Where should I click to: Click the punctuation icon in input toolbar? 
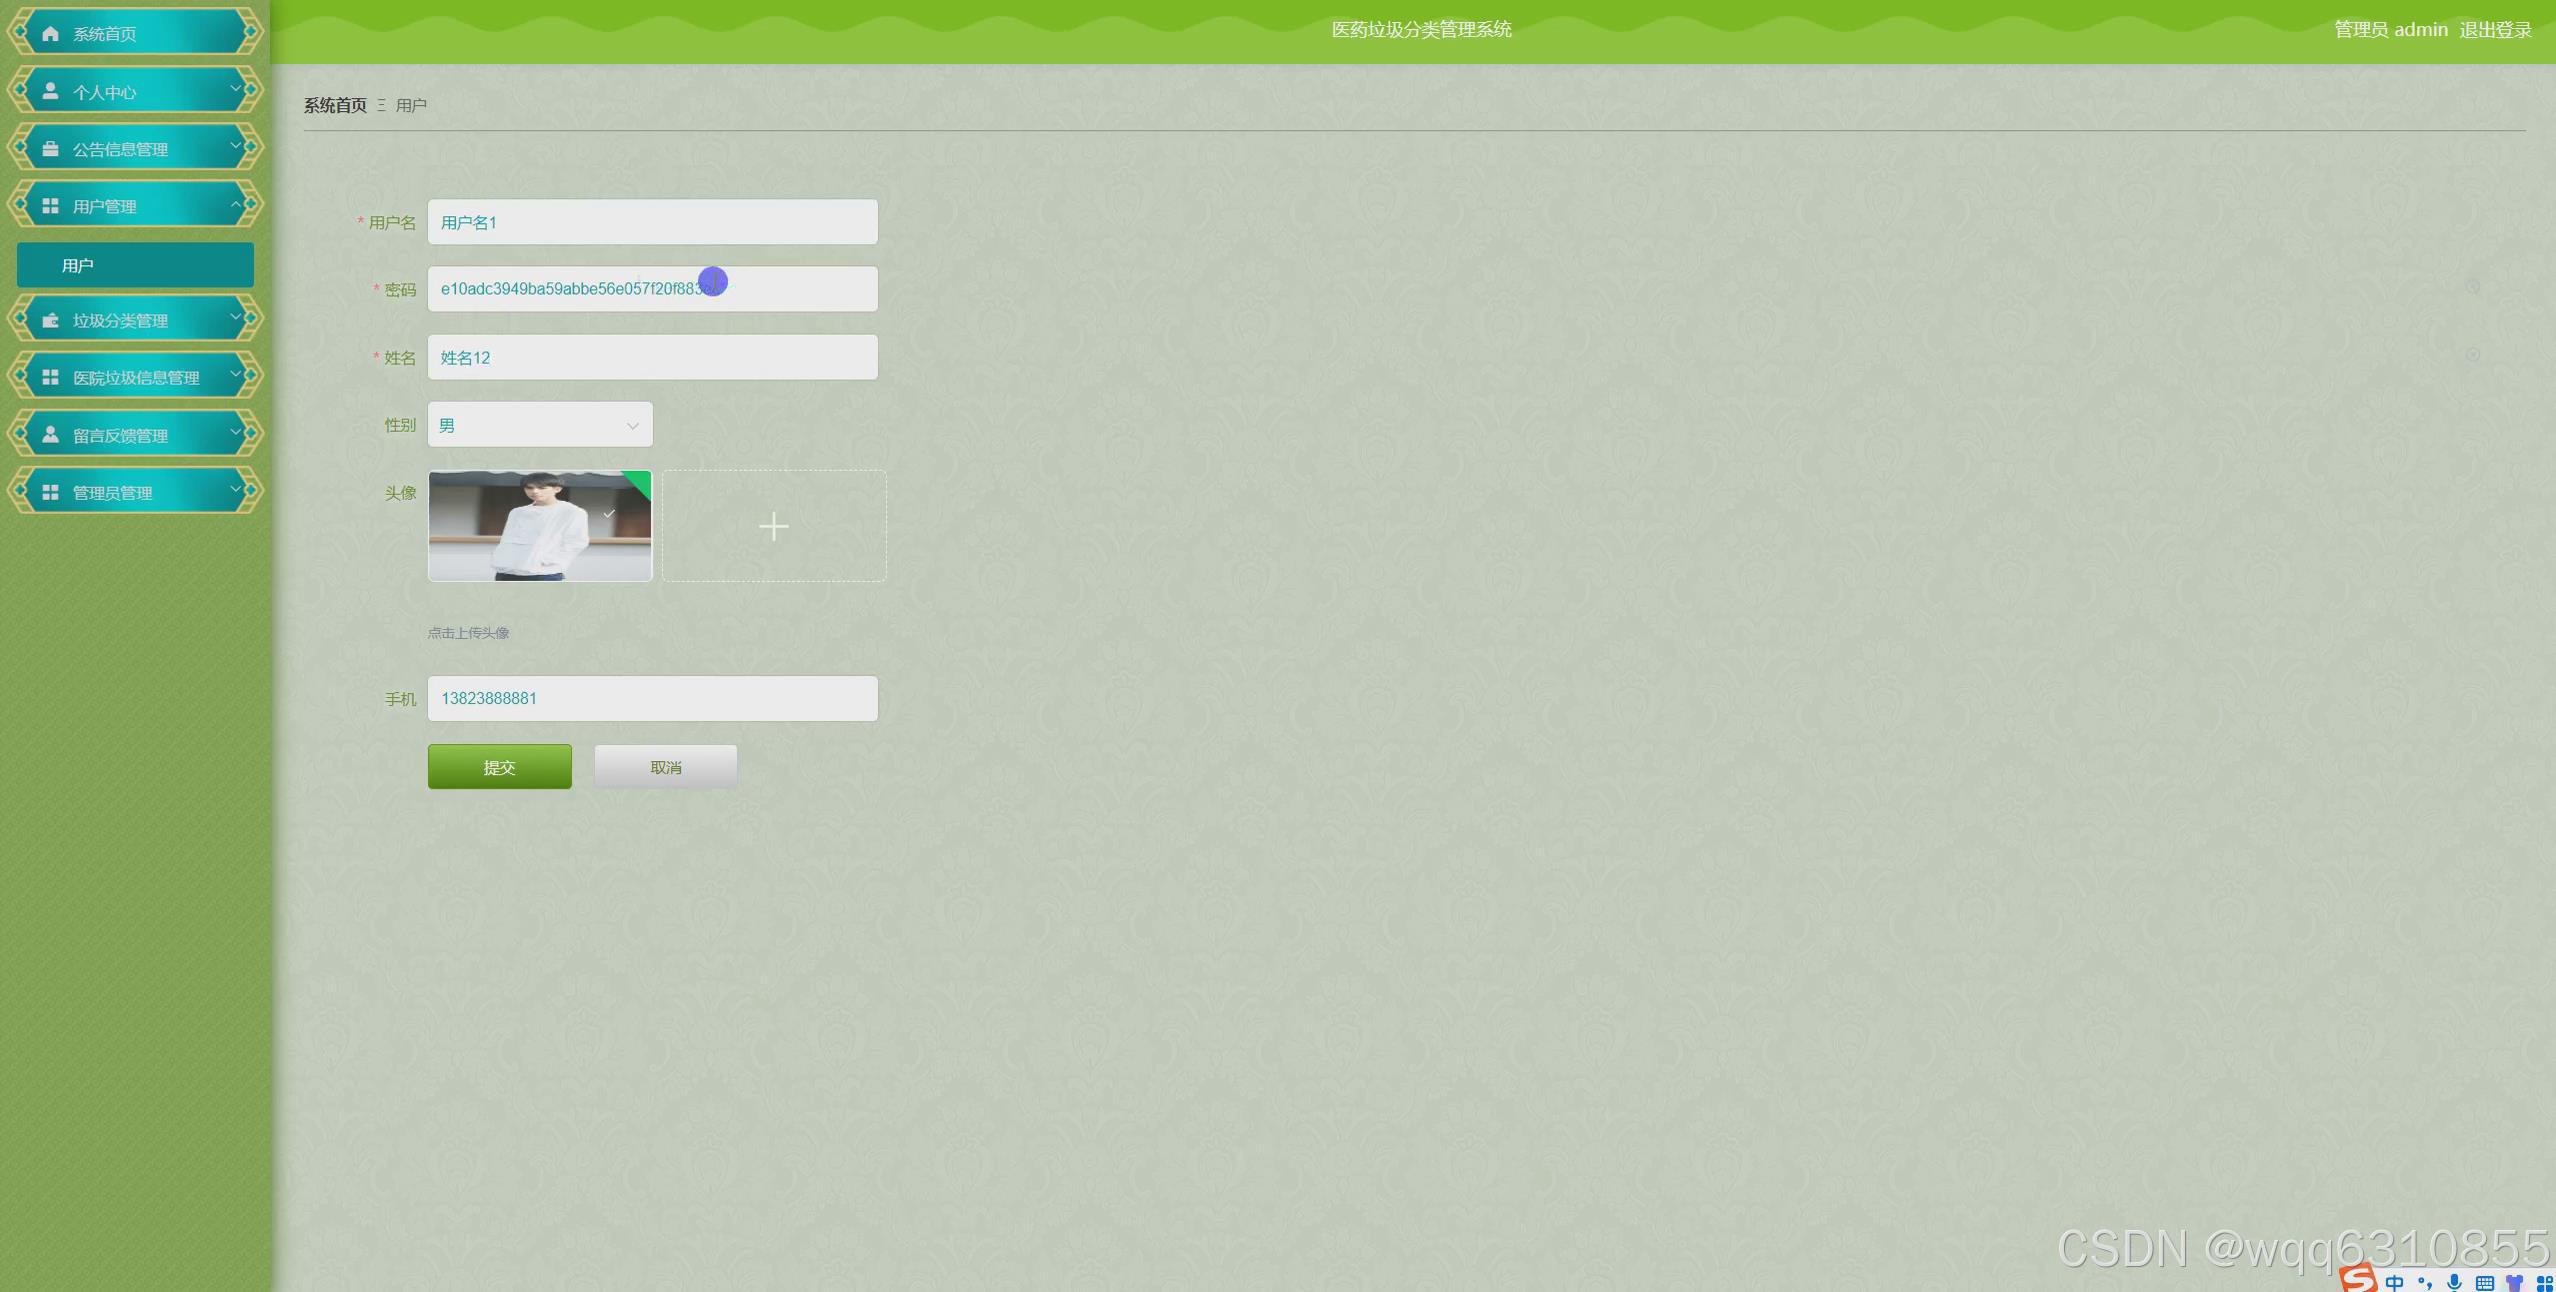pyautogui.click(x=2424, y=1282)
